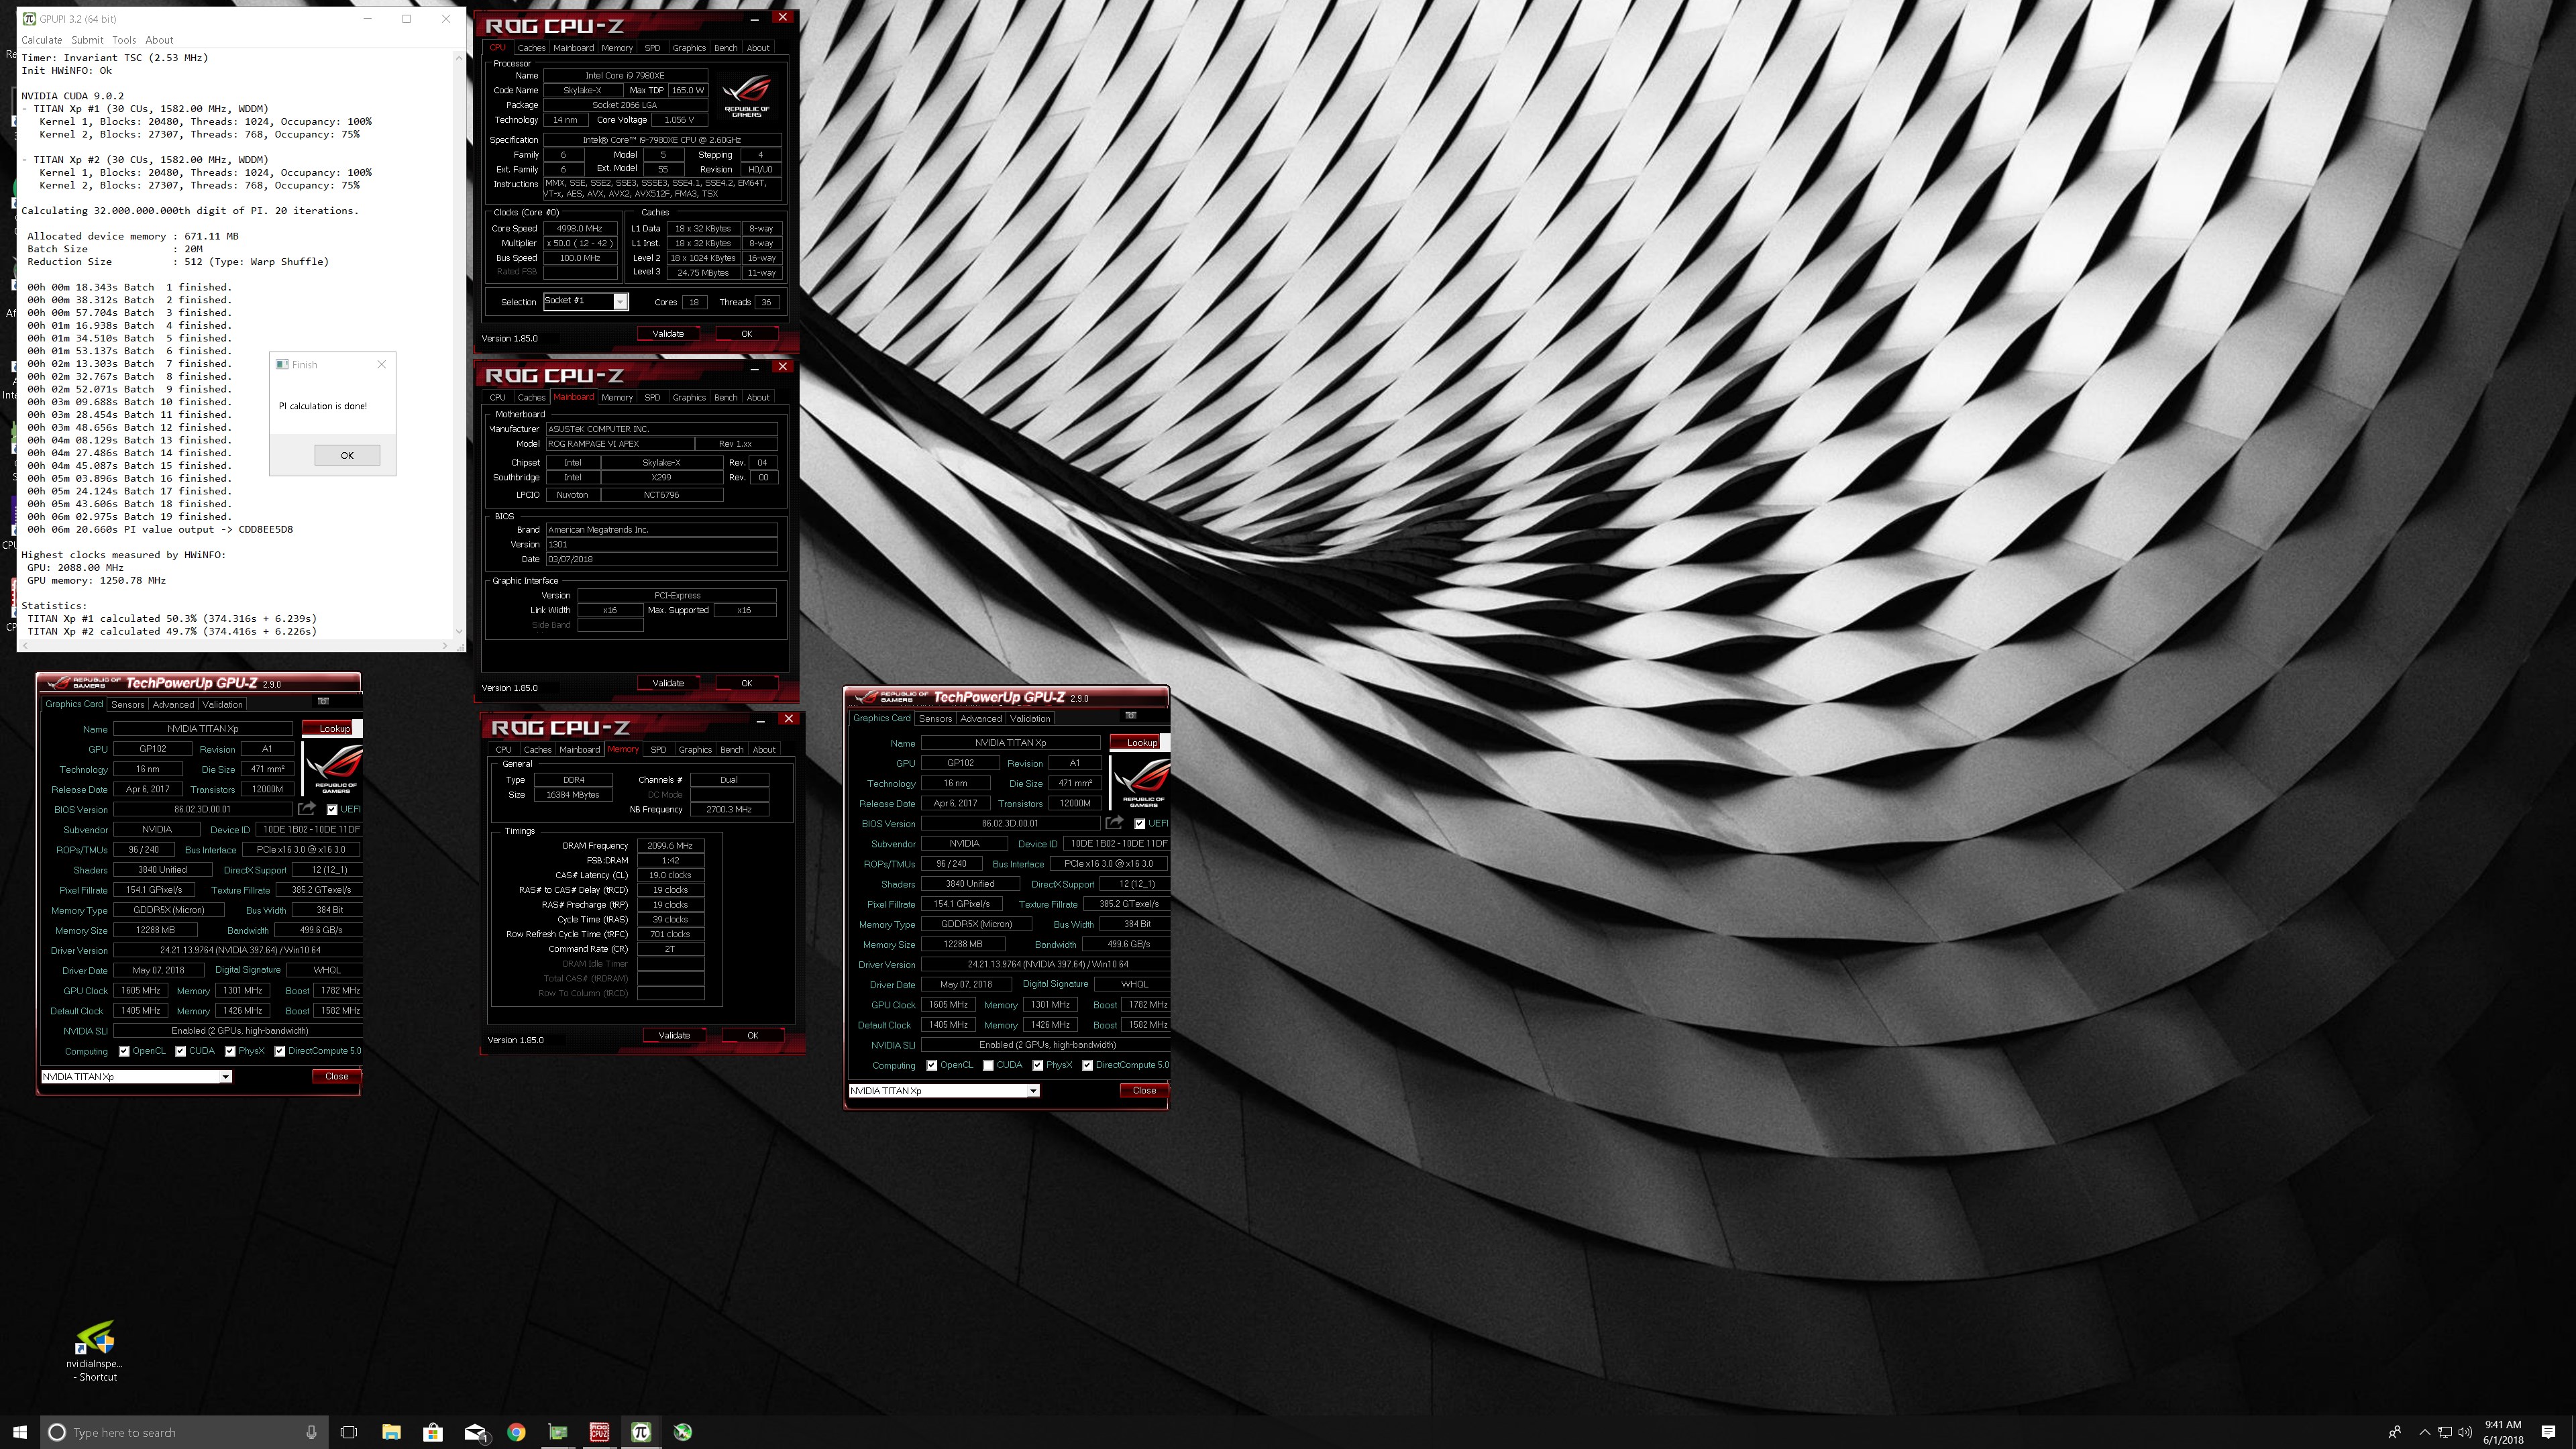Open the Submit menu in GPUPI

coord(87,40)
